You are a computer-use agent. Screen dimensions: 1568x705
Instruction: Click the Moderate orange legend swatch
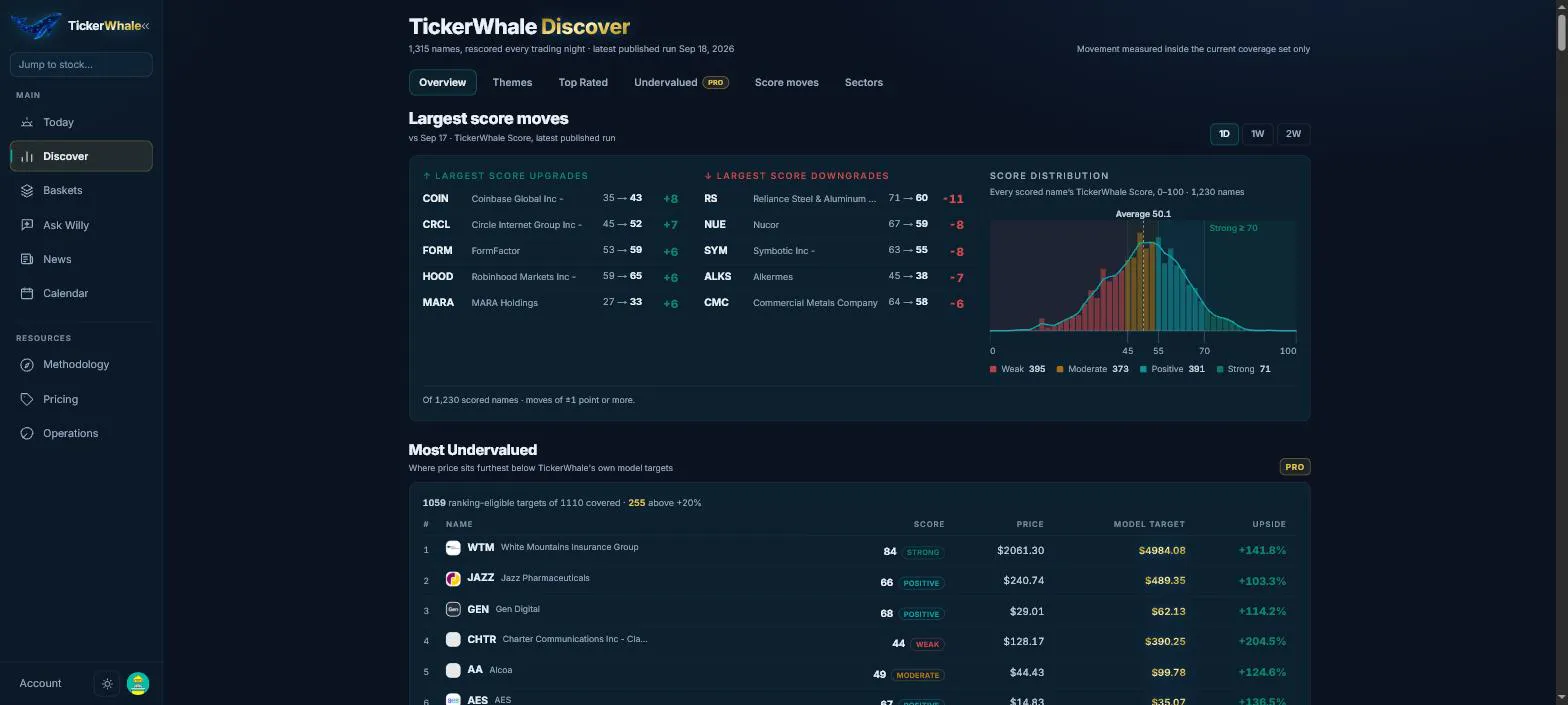(x=1060, y=369)
